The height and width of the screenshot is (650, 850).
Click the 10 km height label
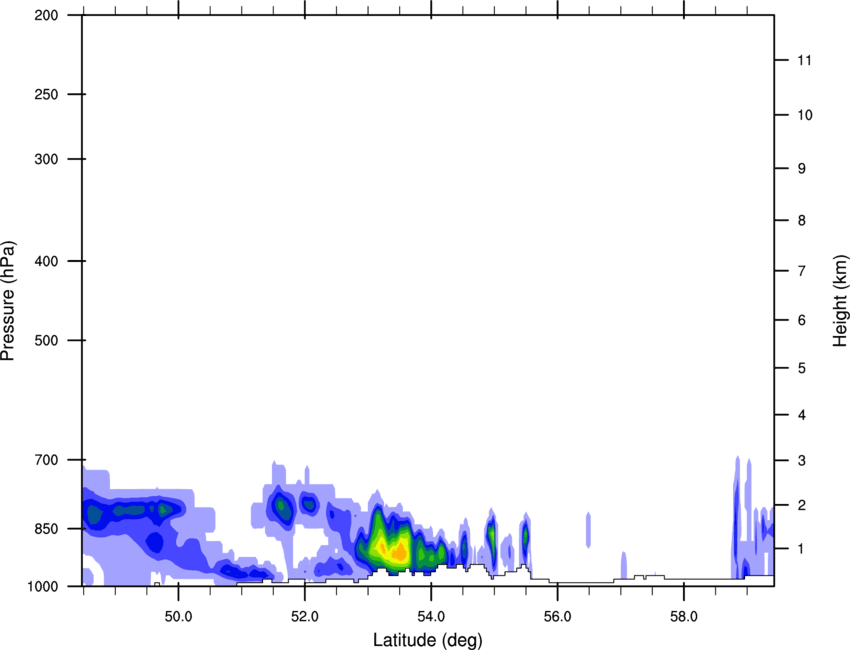[x=805, y=115]
